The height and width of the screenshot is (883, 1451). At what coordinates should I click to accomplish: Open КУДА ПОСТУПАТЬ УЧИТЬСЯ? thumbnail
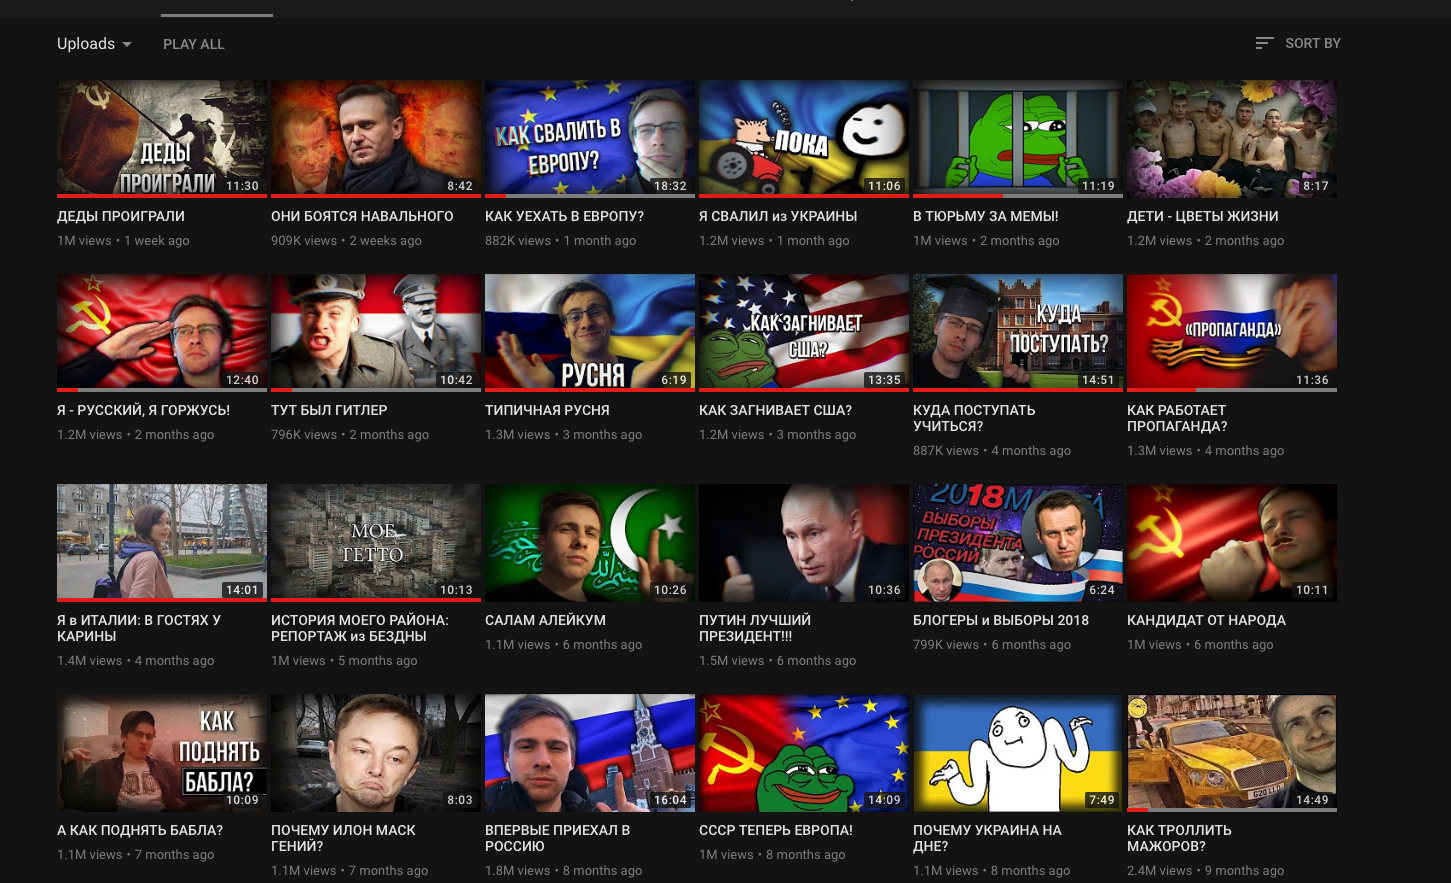1018,333
